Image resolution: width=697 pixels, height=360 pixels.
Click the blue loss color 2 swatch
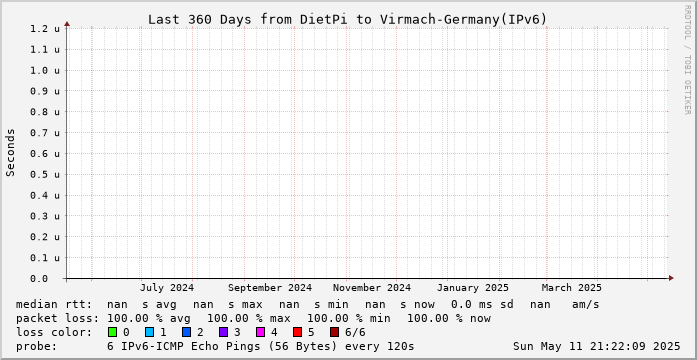pos(187,332)
